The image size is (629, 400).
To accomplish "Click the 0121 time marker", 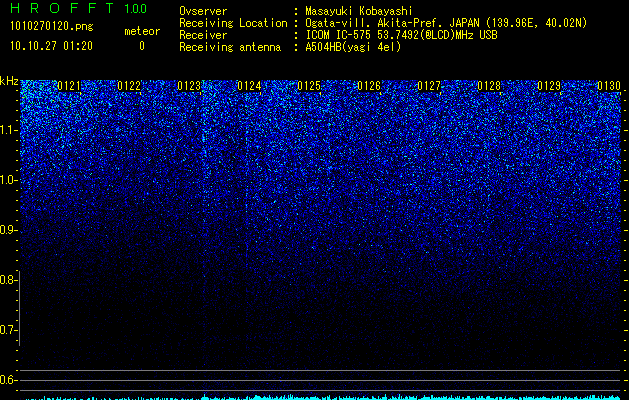I will [x=69, y=86].
